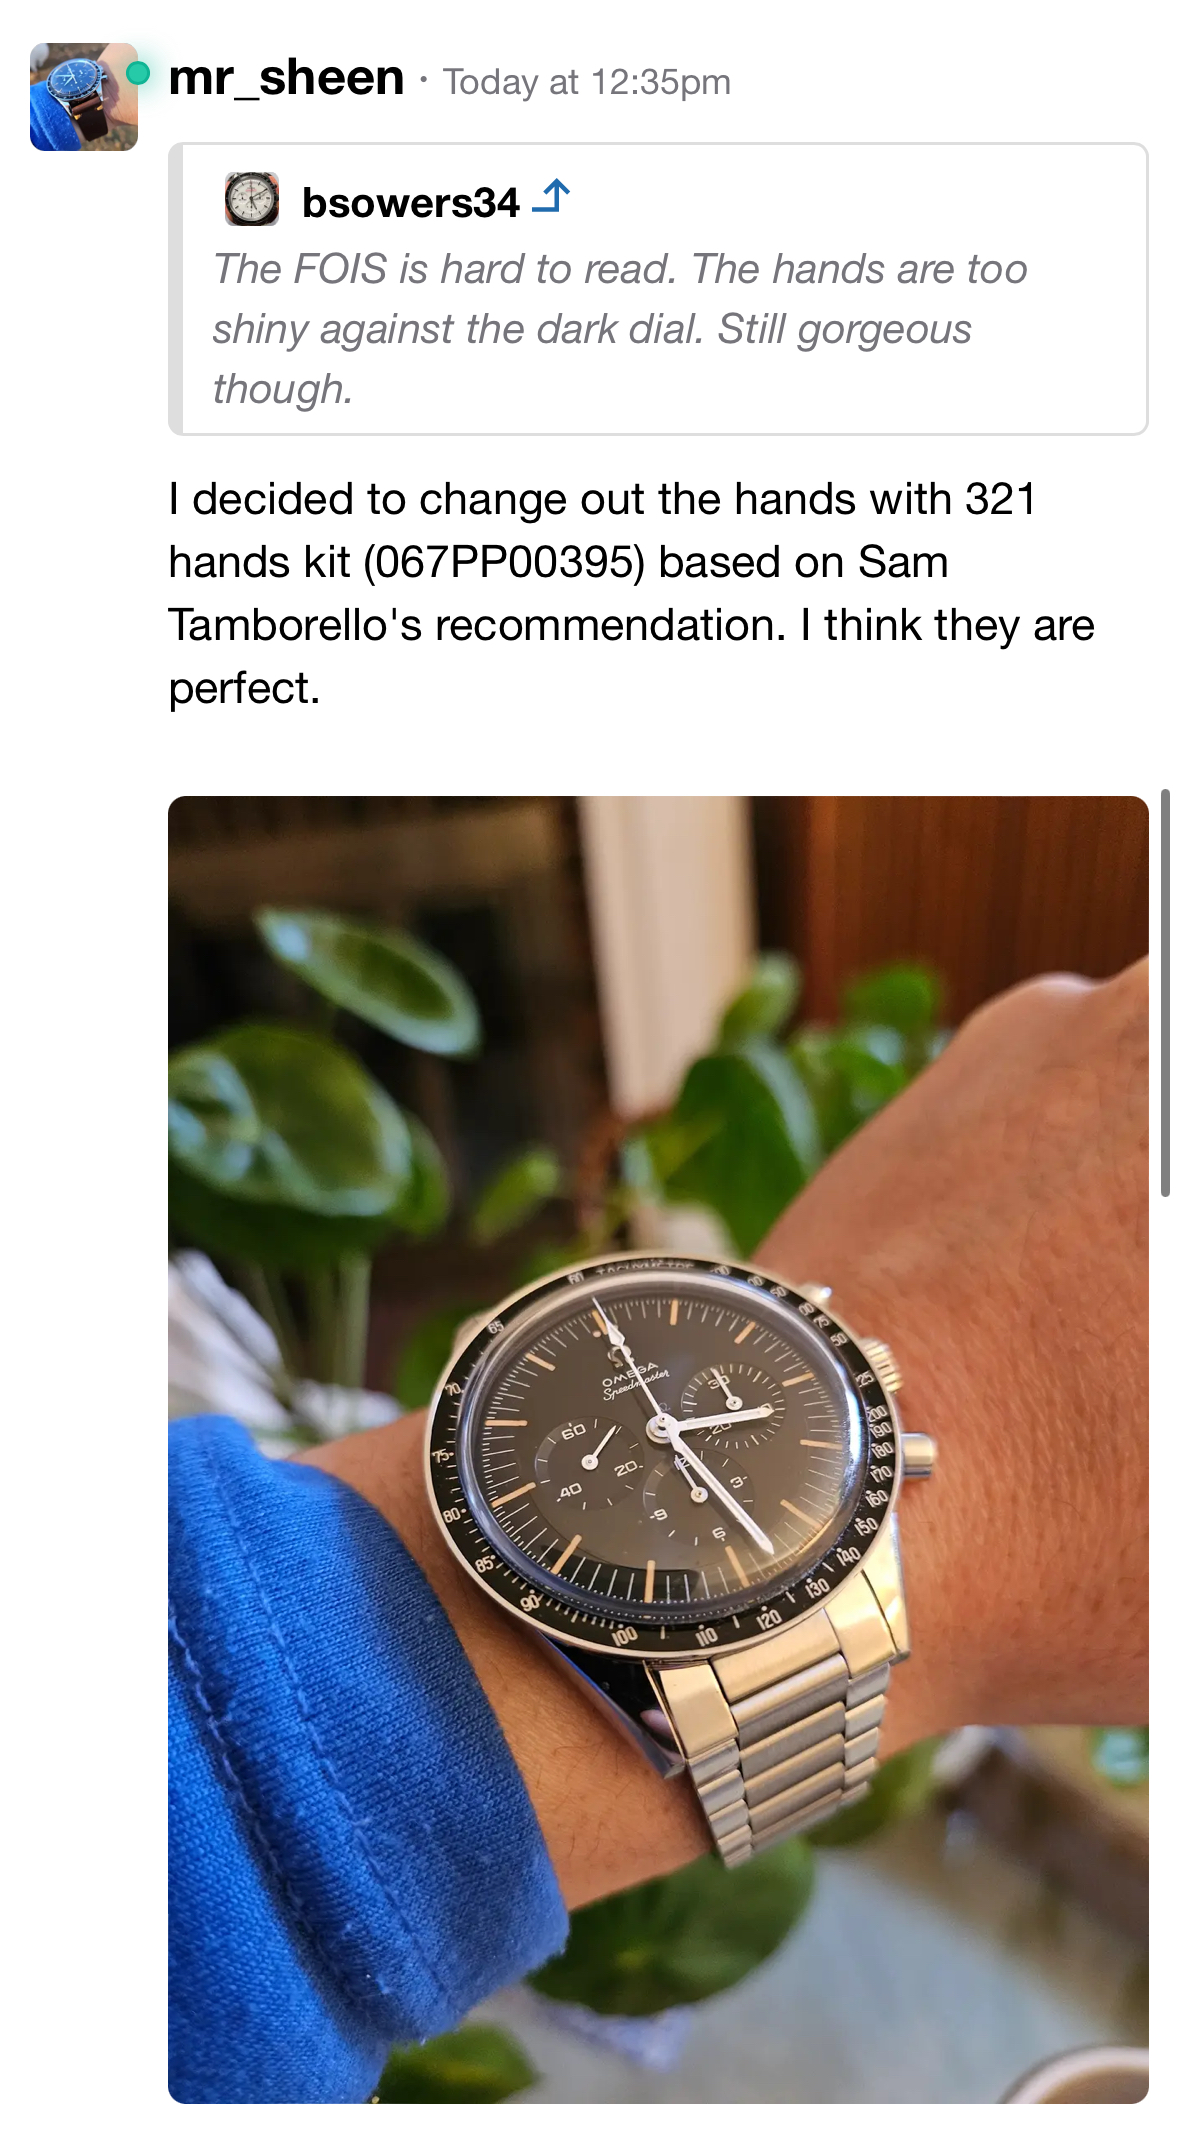This screenshot has width=1179, height=2147.
Task: Open bsowers34's small avatar in quote
Action: click(252, 199)
